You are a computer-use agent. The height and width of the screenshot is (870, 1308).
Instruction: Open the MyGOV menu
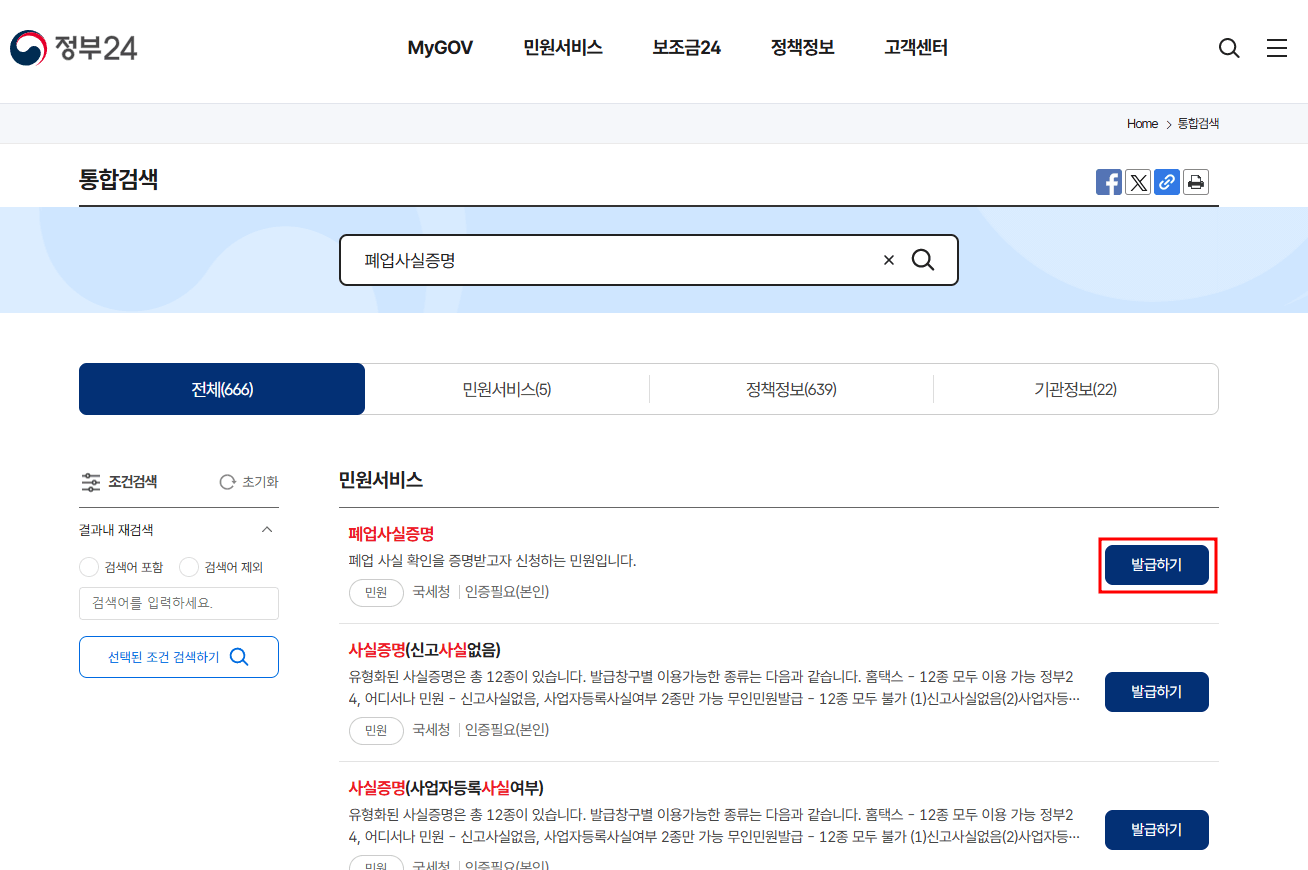[x=440, y=48]
